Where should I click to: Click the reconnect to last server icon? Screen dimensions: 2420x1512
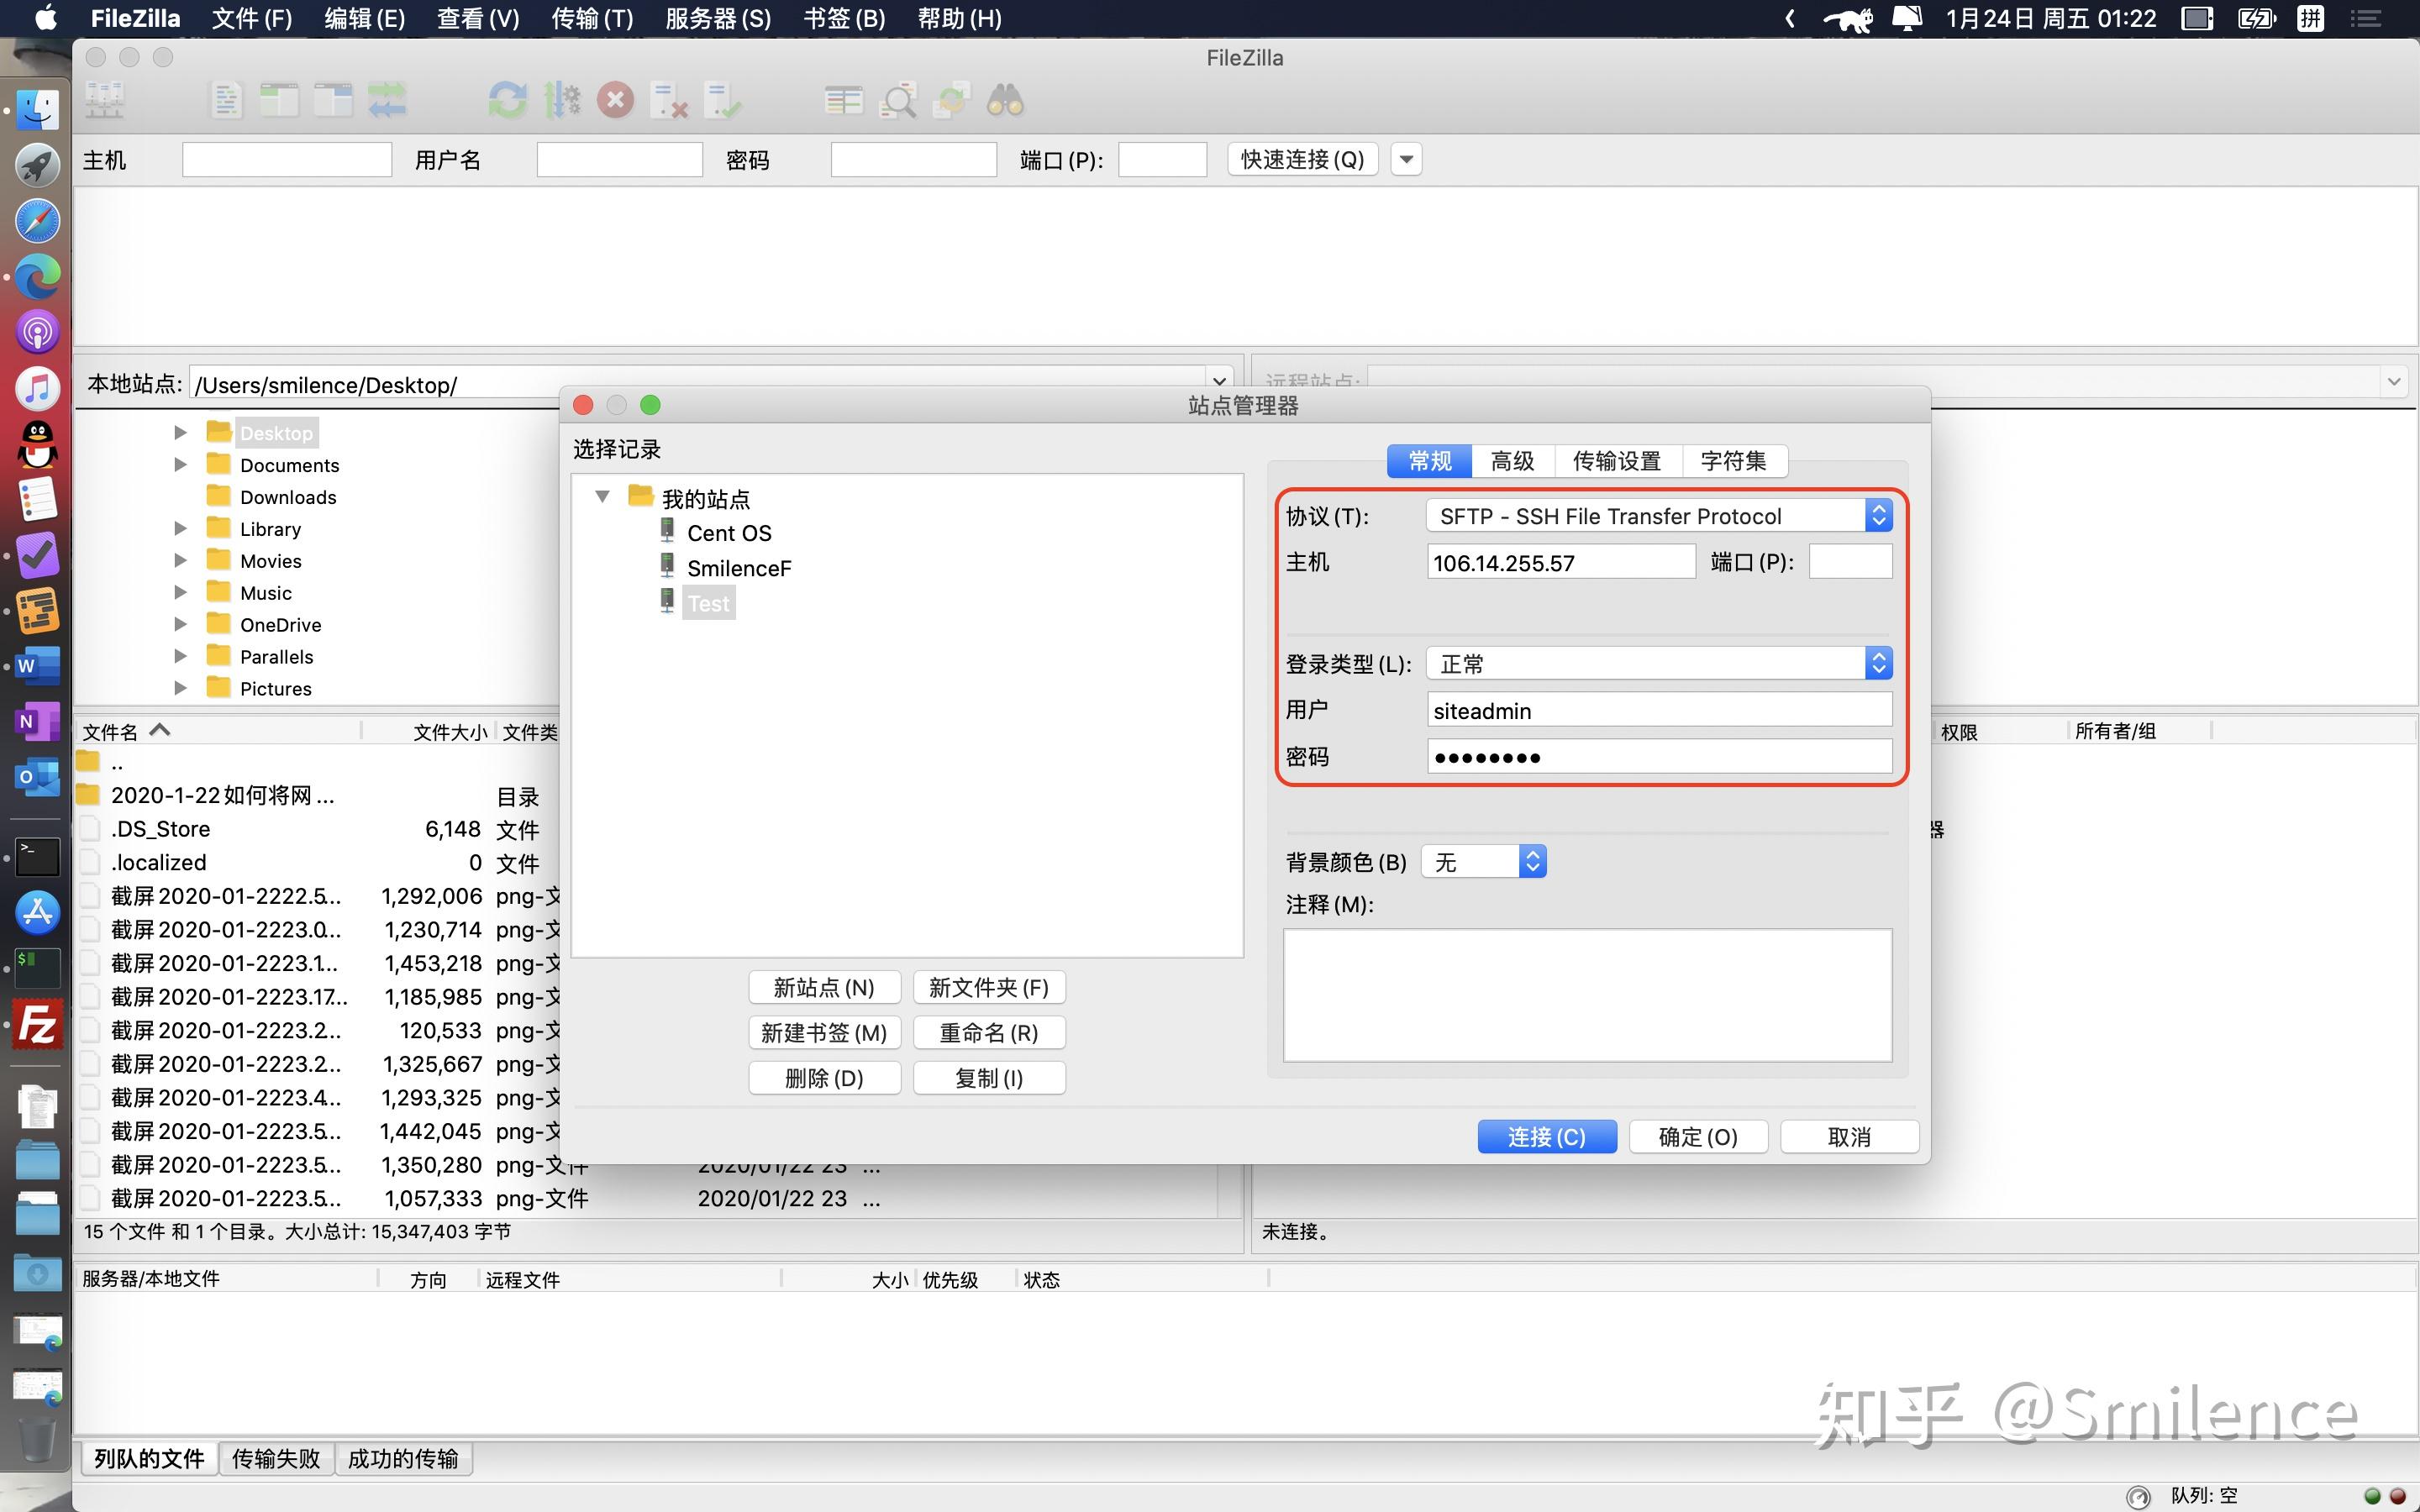click(x=722, y=100)
